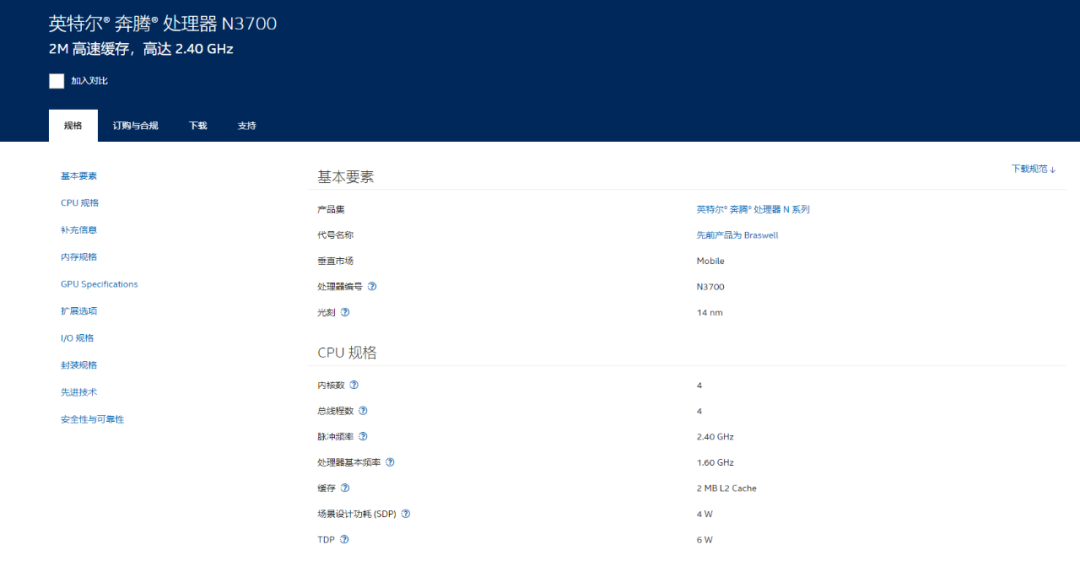This screenshot has width=1080, height=561.
Task: Click the 下载规范 download link
Action: [x=1032, y=169]
